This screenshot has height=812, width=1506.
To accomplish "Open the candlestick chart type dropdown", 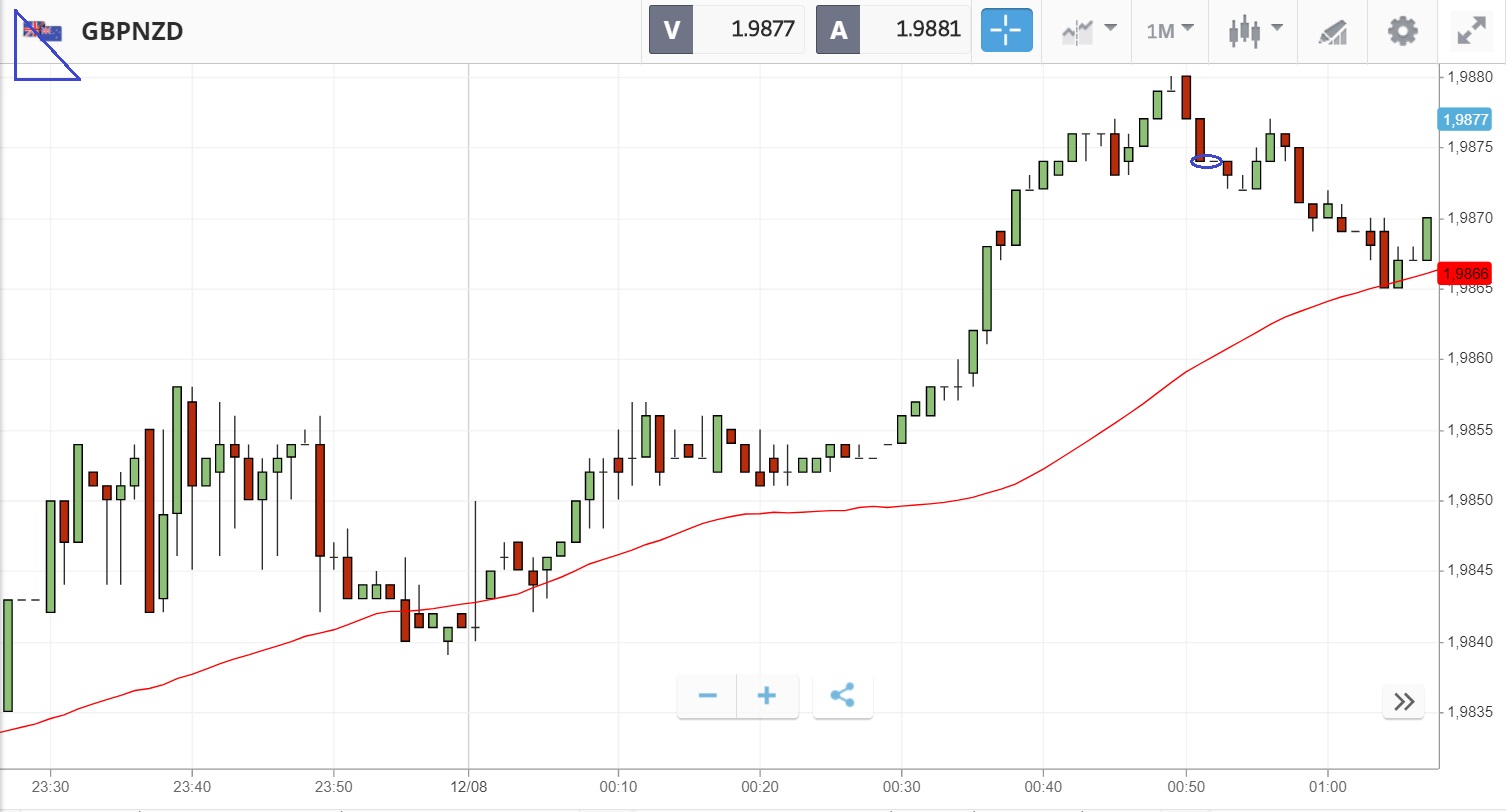I will (1254, 31).
